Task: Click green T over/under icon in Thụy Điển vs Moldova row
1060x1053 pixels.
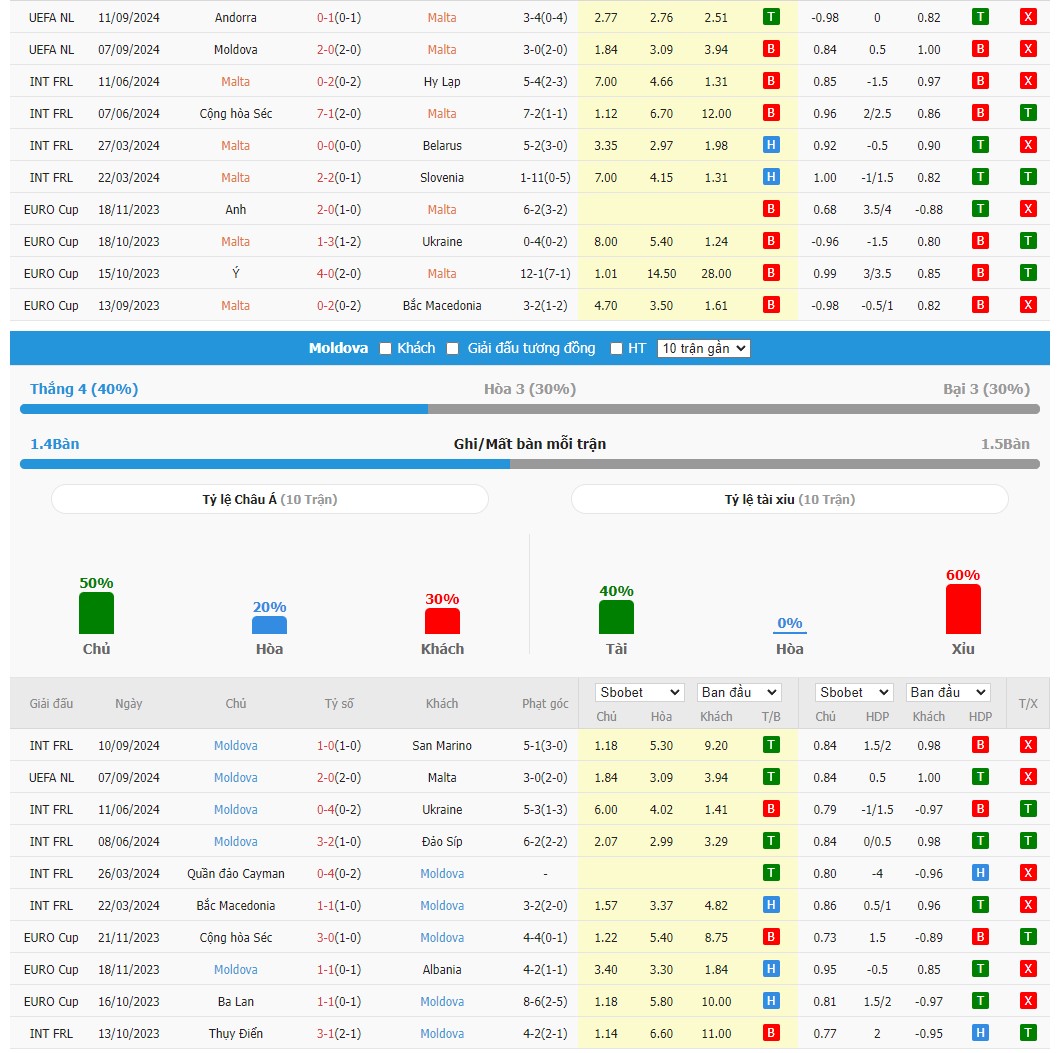Action: click(x=1028, y=1033)
